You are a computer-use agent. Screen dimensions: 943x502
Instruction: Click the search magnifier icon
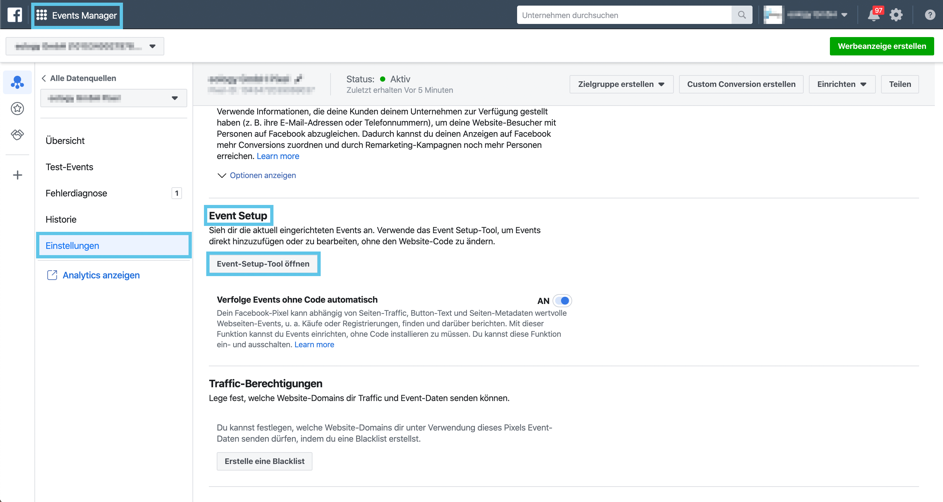click(742, 15)
